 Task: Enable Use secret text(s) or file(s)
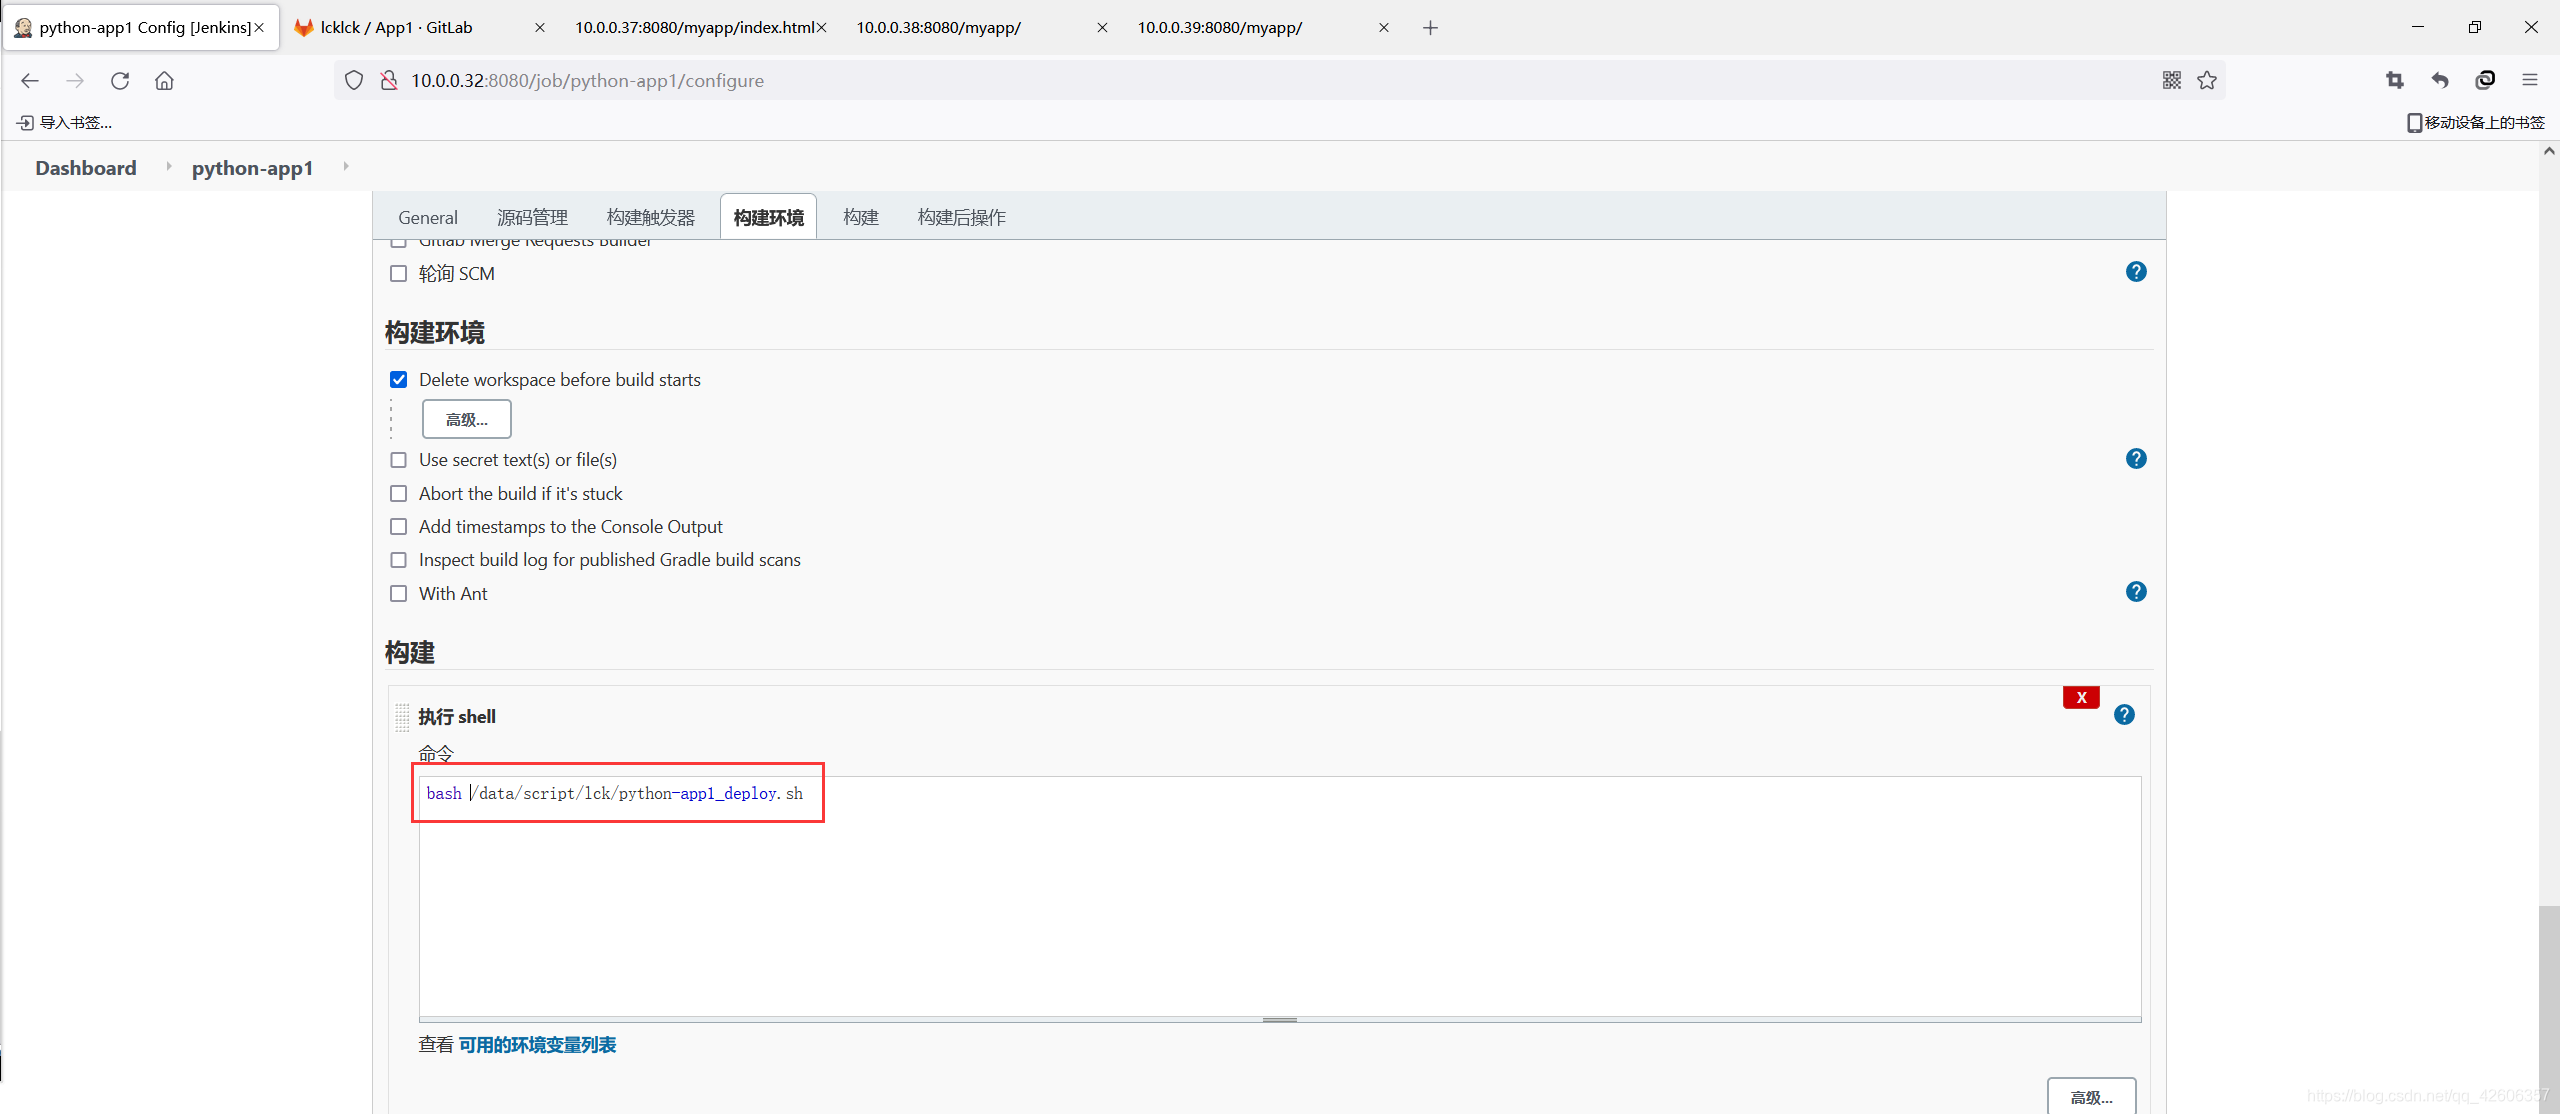coord(399,460)
